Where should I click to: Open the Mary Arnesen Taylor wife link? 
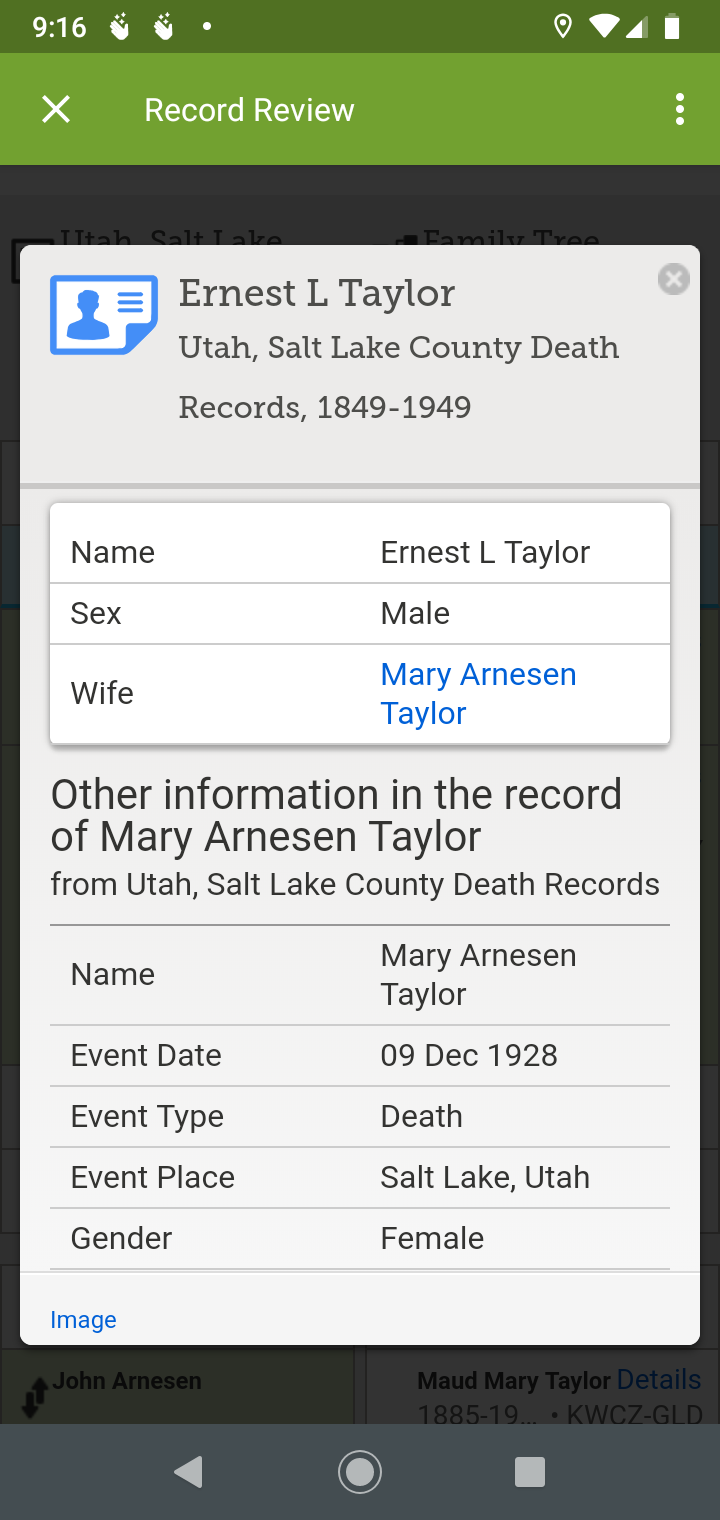(478, 693)
